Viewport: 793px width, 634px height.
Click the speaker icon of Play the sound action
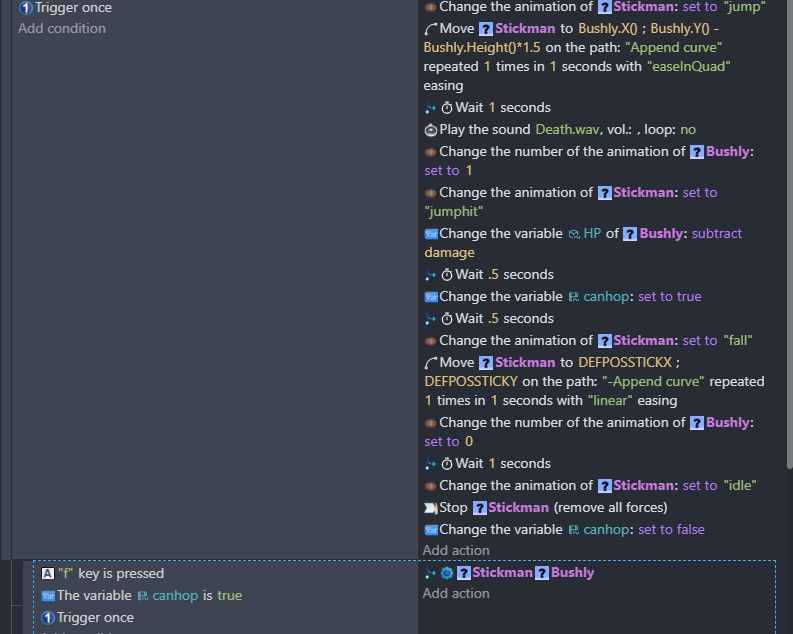tap(430, 130)
